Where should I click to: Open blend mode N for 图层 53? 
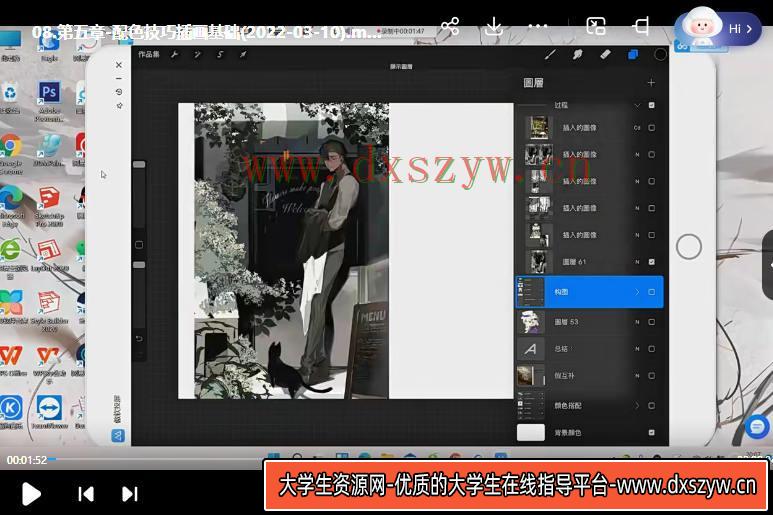637,322
